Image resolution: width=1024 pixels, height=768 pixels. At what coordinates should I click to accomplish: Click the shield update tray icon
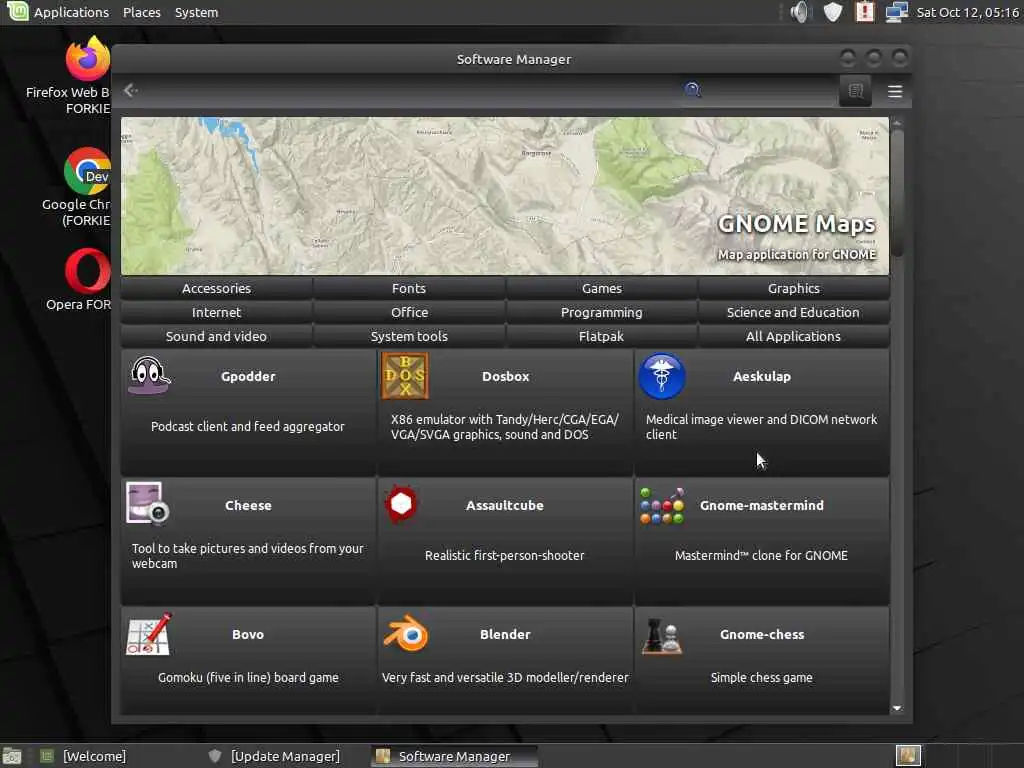click(832, 12)
